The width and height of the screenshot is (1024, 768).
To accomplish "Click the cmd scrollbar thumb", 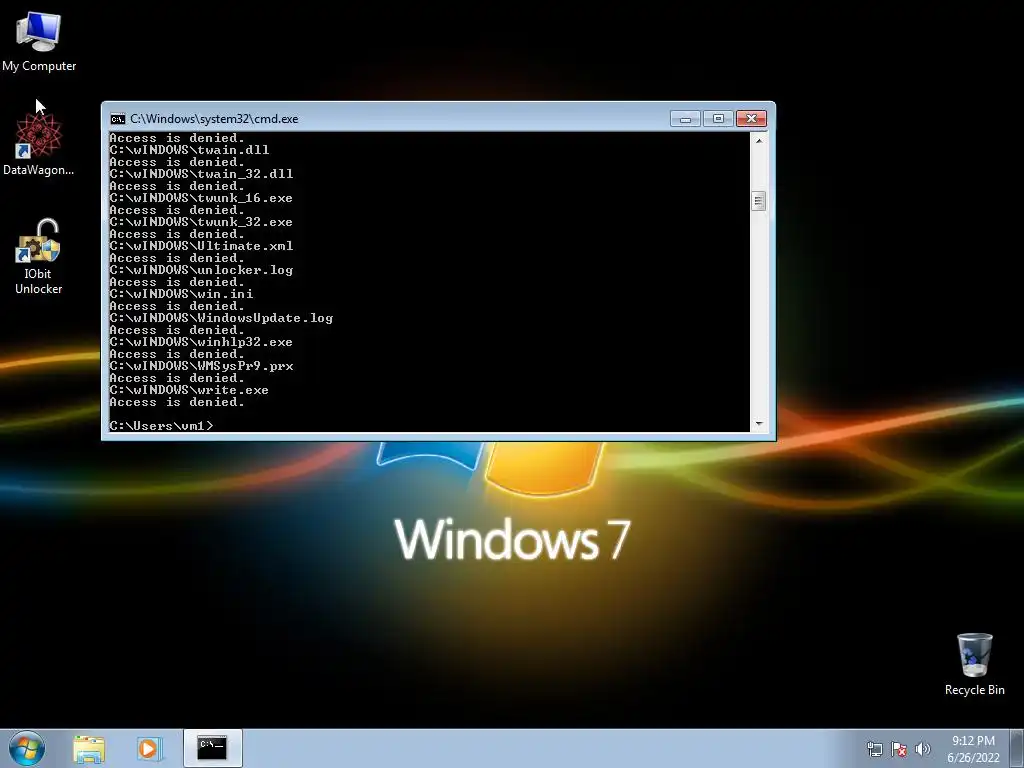I will pos(758,201).
